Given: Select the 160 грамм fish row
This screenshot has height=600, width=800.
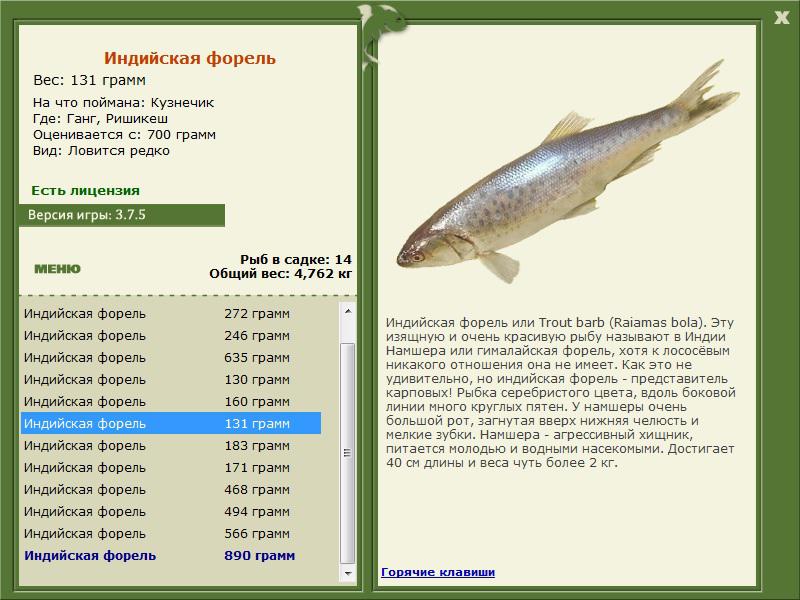Looking at the screenshot, I should click(x=171, y=401).
